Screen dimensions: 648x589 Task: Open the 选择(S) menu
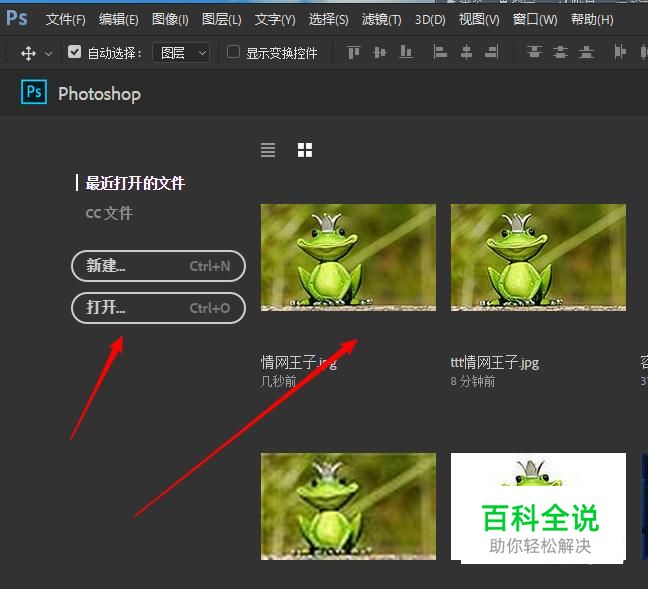point(328,19)
